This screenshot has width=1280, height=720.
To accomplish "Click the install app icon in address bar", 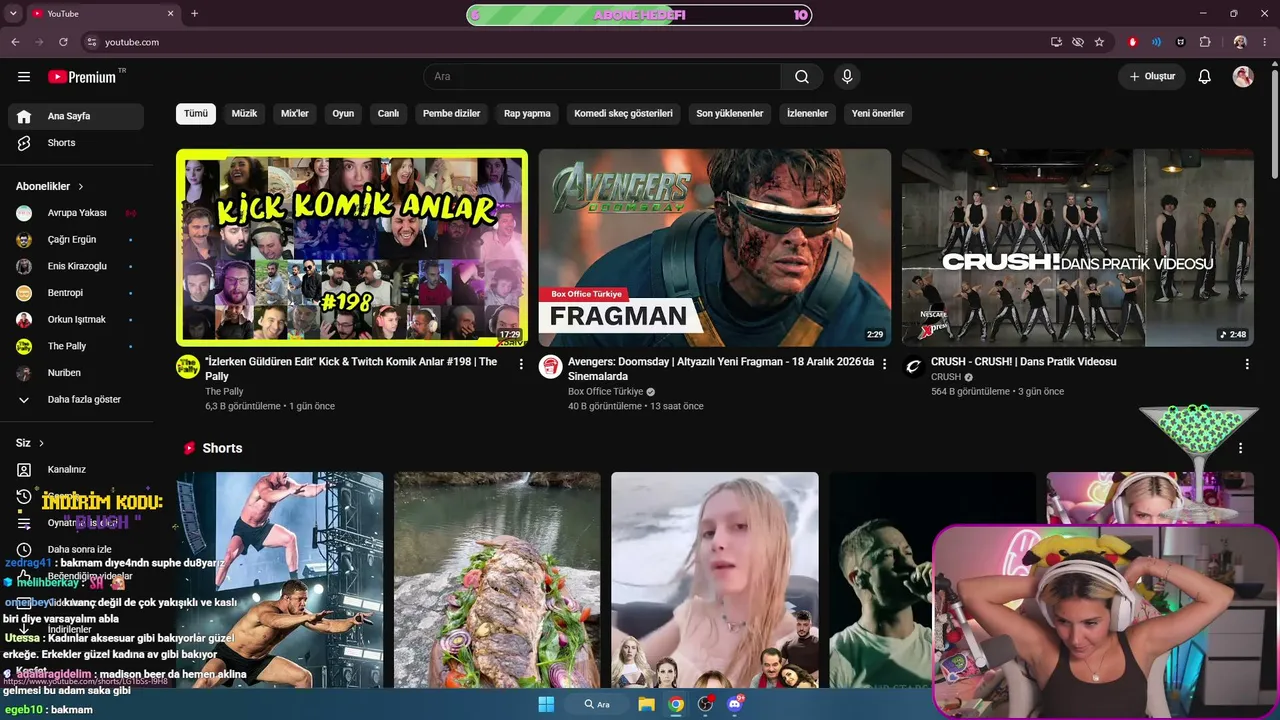I will [x=1056, y=42].
